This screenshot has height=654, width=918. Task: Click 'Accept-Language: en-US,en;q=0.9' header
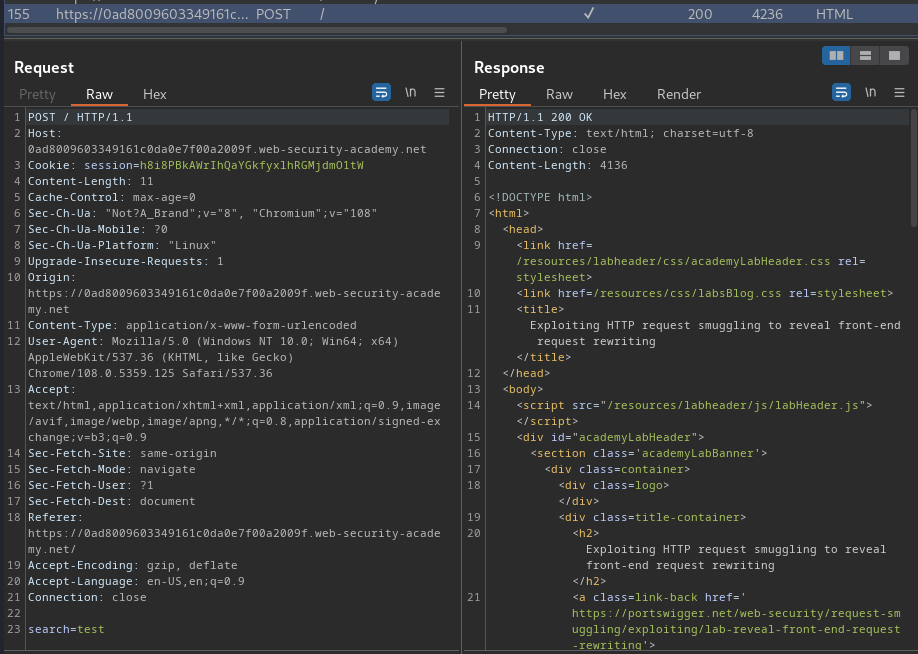[136, 581]
